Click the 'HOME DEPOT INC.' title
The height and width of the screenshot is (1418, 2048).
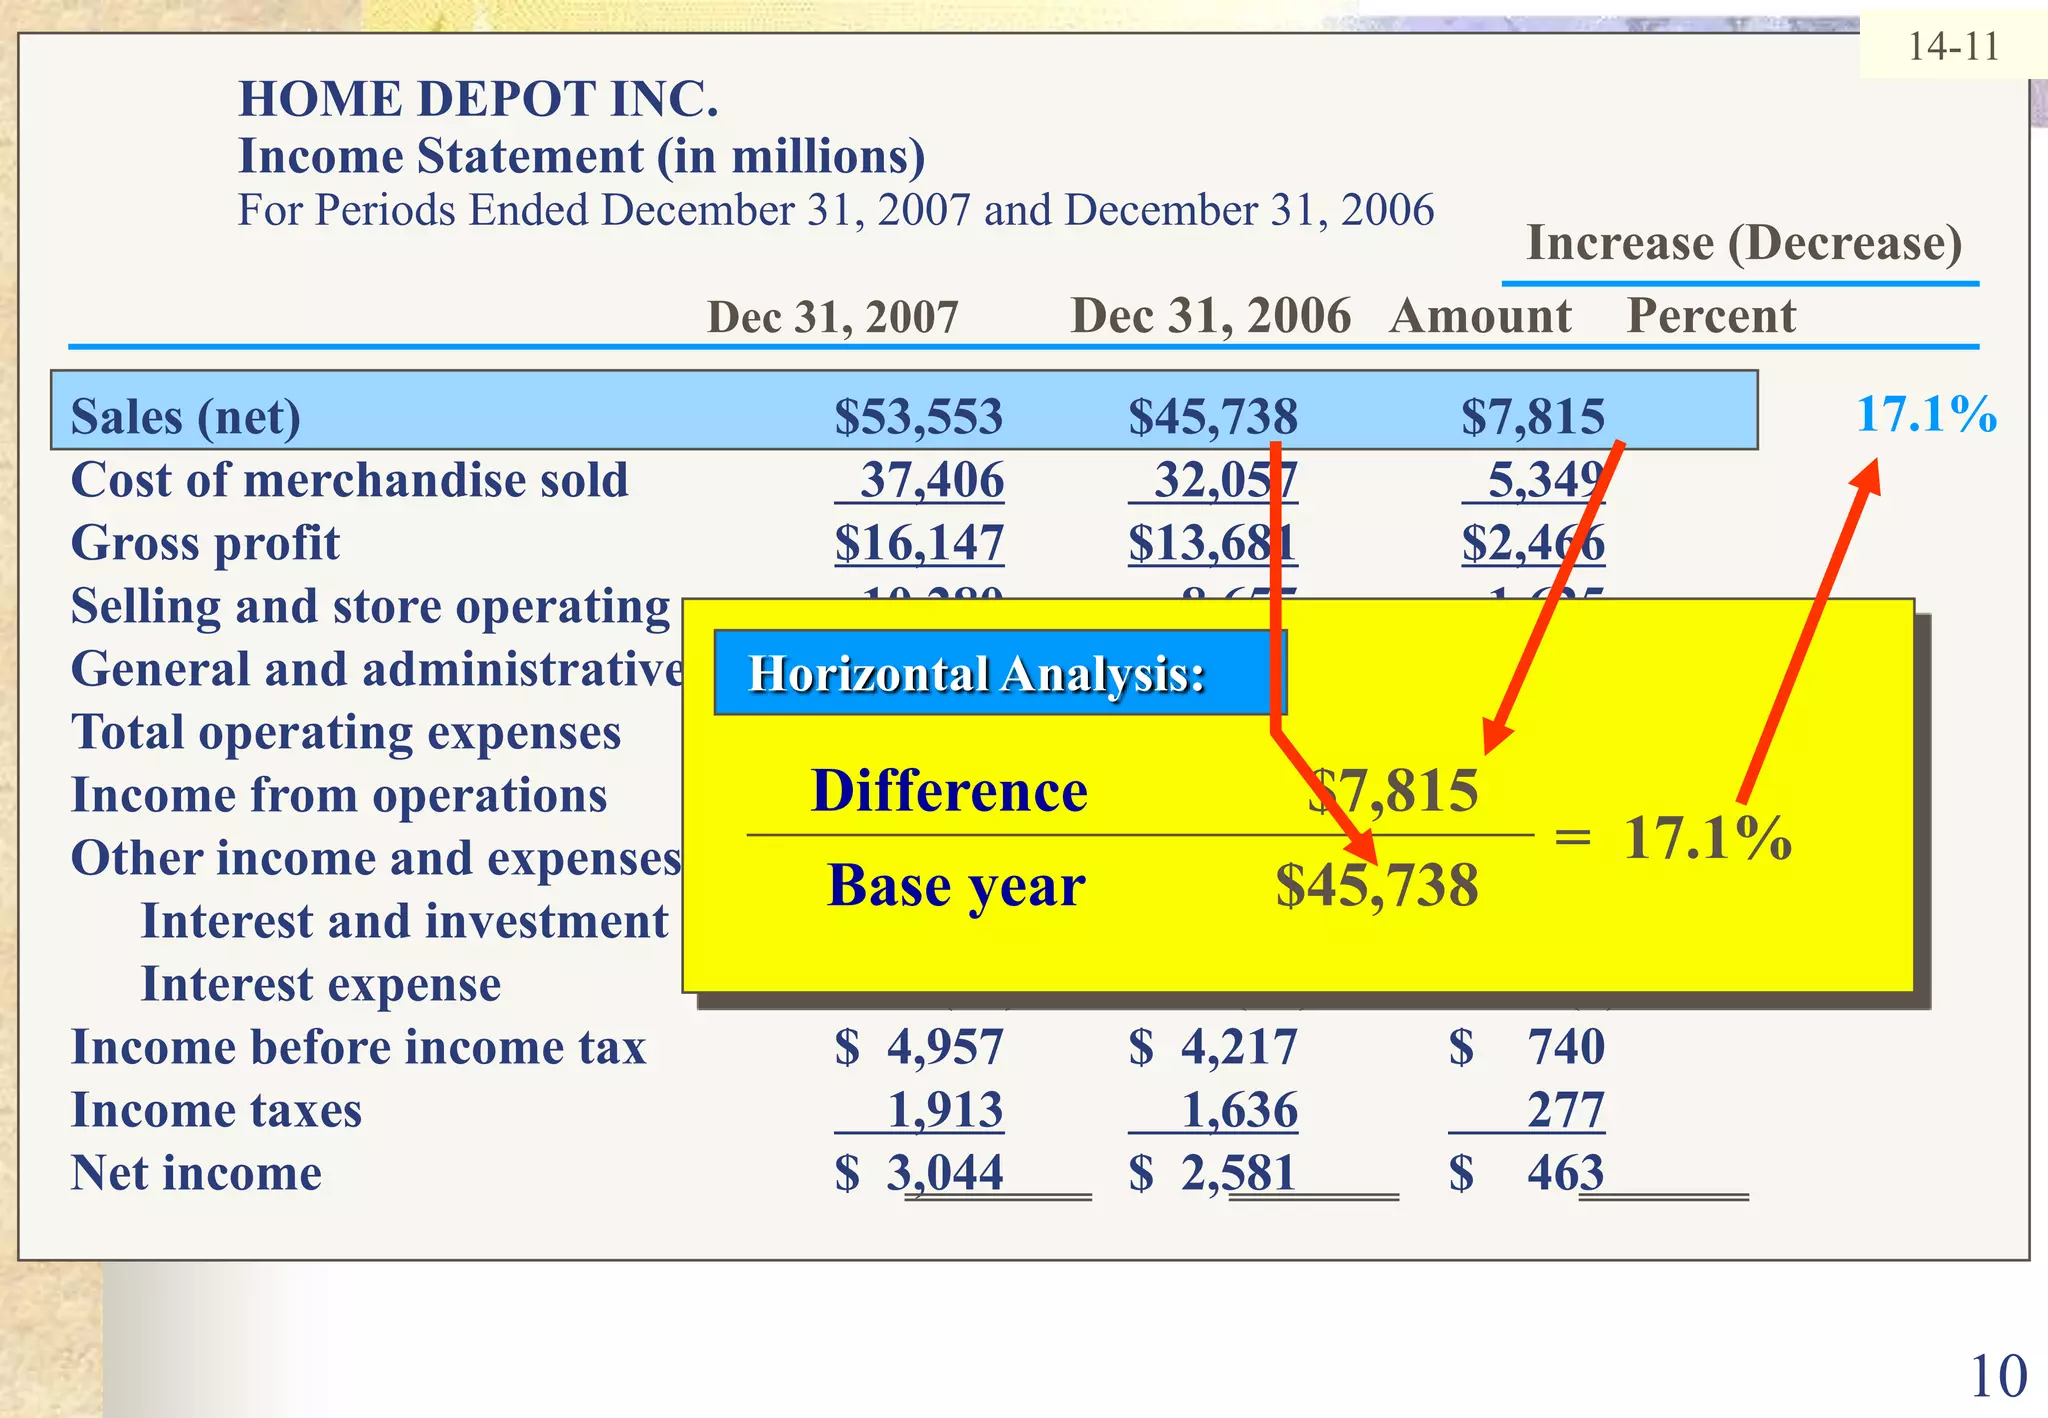(x=478, y=99)
